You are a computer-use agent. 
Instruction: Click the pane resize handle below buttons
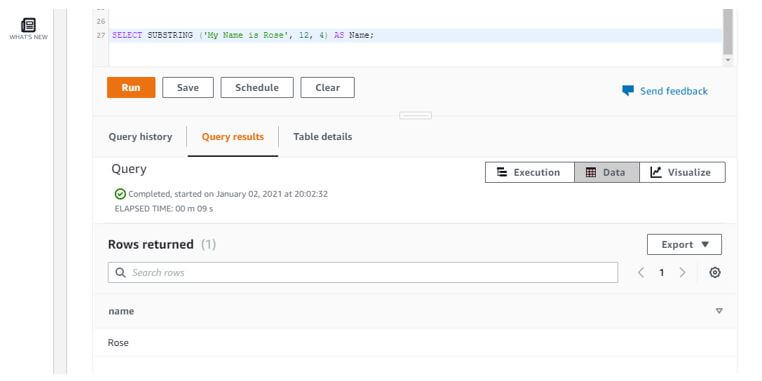click(416, 115)
